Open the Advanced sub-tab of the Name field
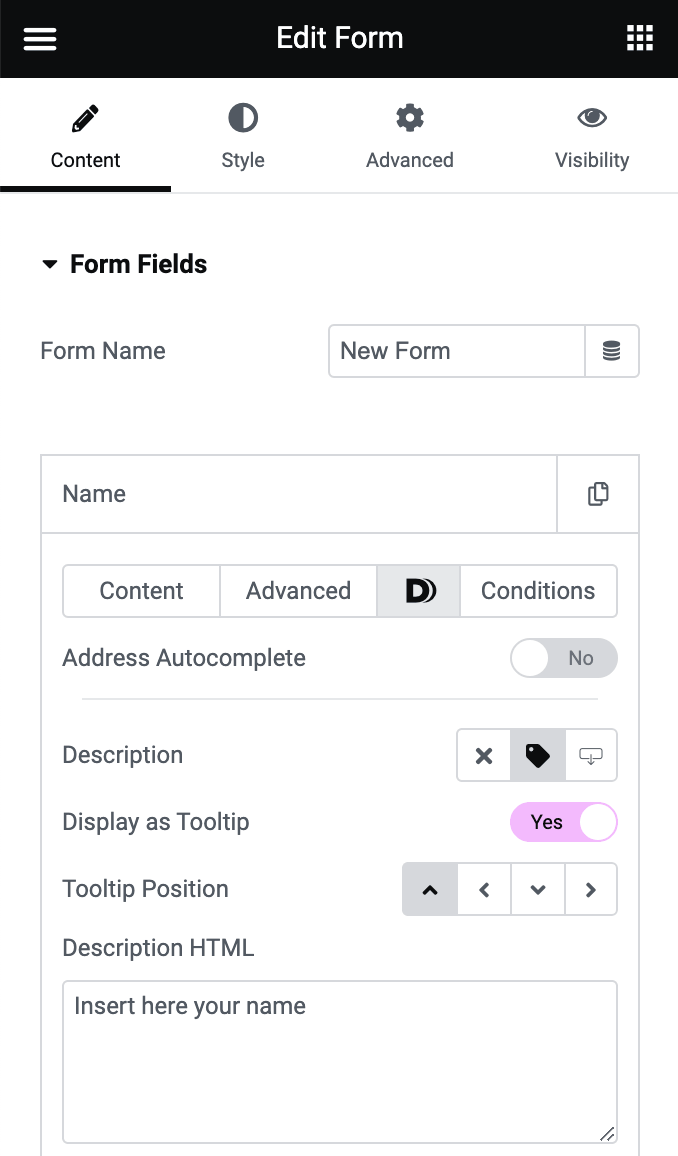The height and width of the screenshot is (1156, 678). point(298,591)
